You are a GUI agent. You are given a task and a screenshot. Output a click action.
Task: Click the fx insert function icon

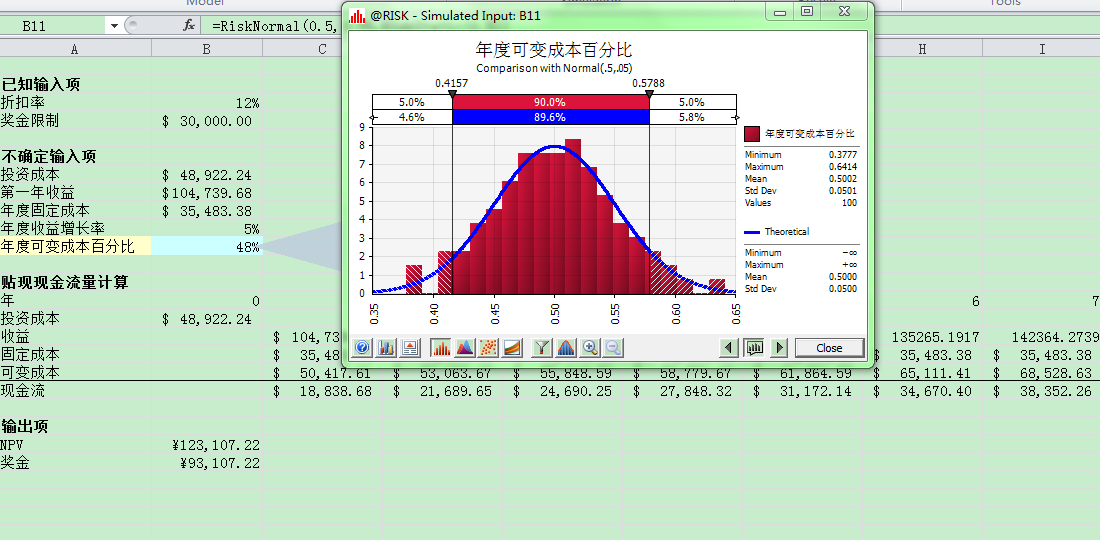[189, 26]
